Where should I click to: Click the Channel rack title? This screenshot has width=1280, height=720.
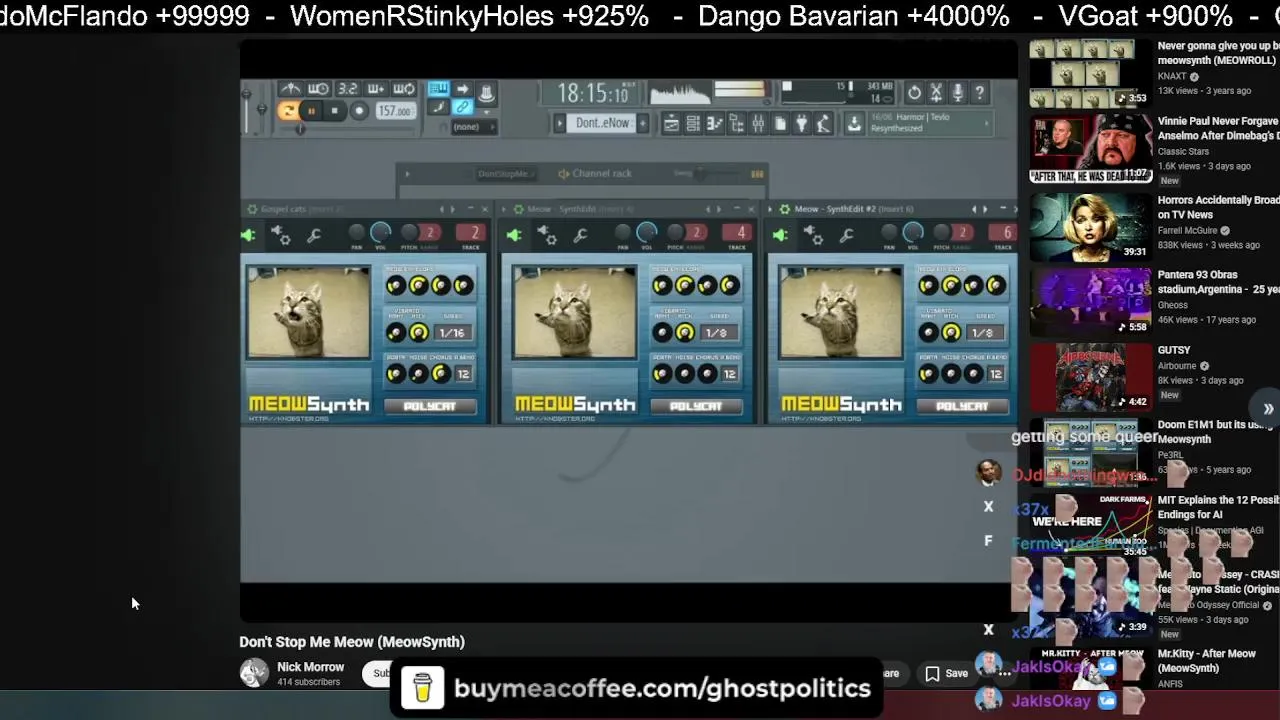[x=602, y=174]
